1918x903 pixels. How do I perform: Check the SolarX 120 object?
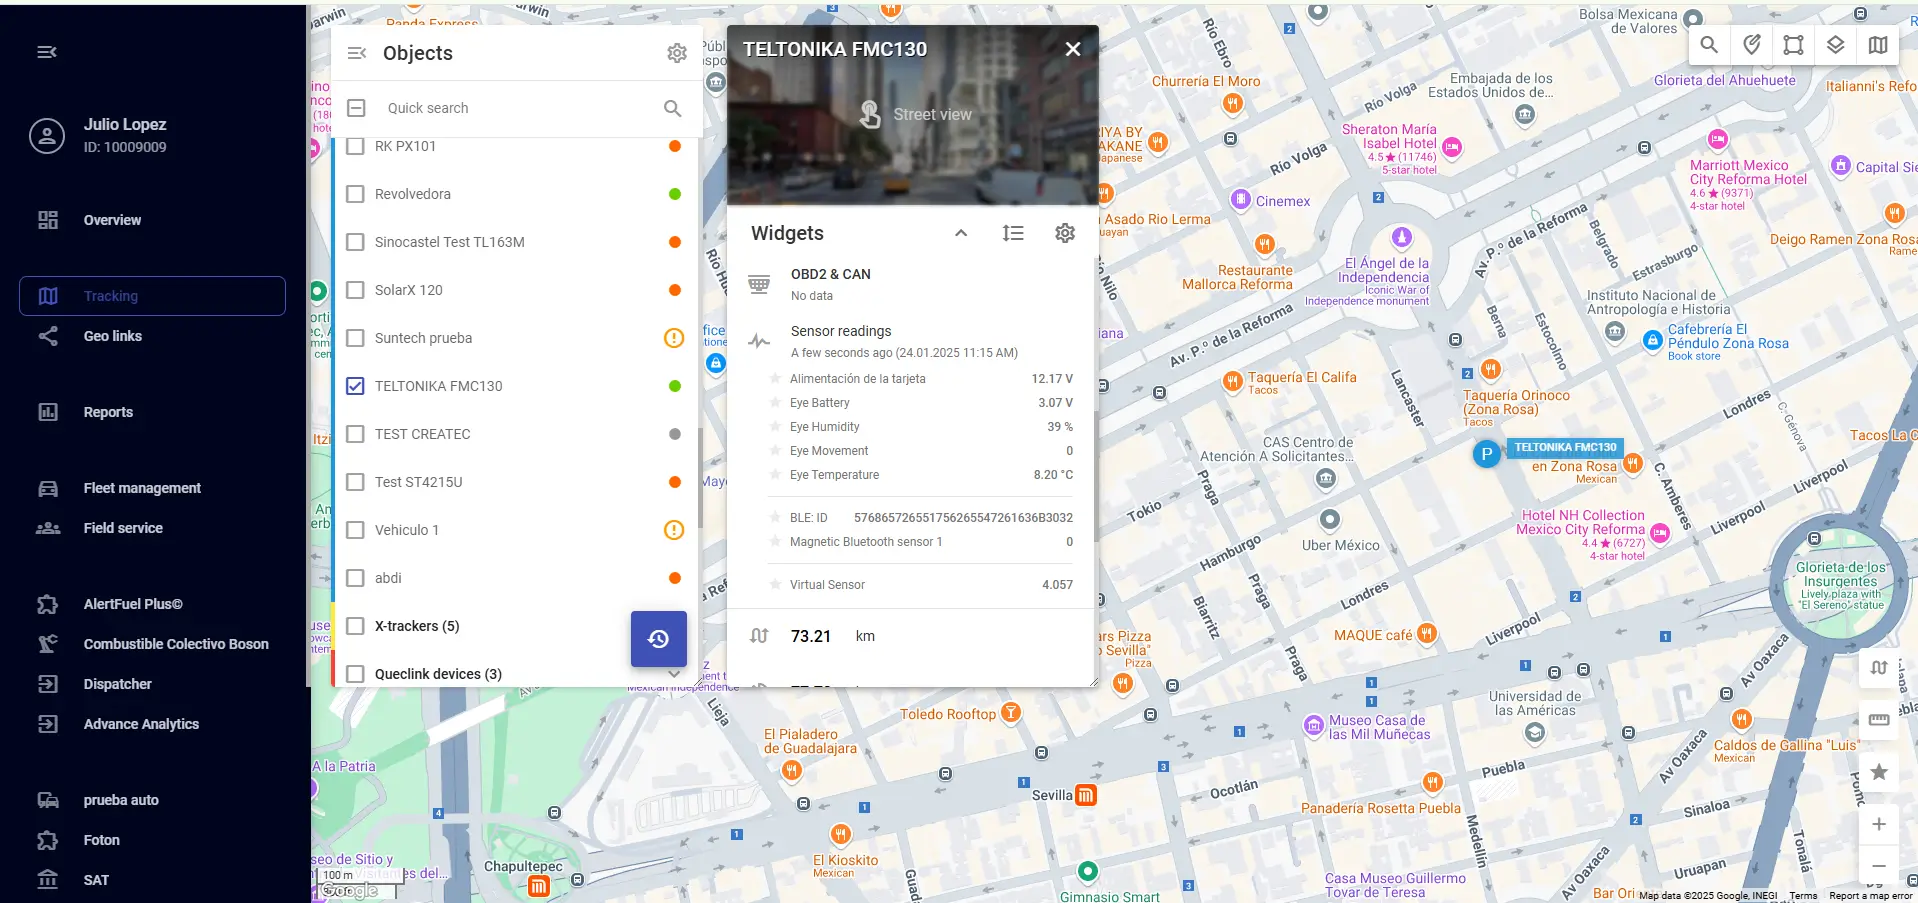click(x=355, y=290)
